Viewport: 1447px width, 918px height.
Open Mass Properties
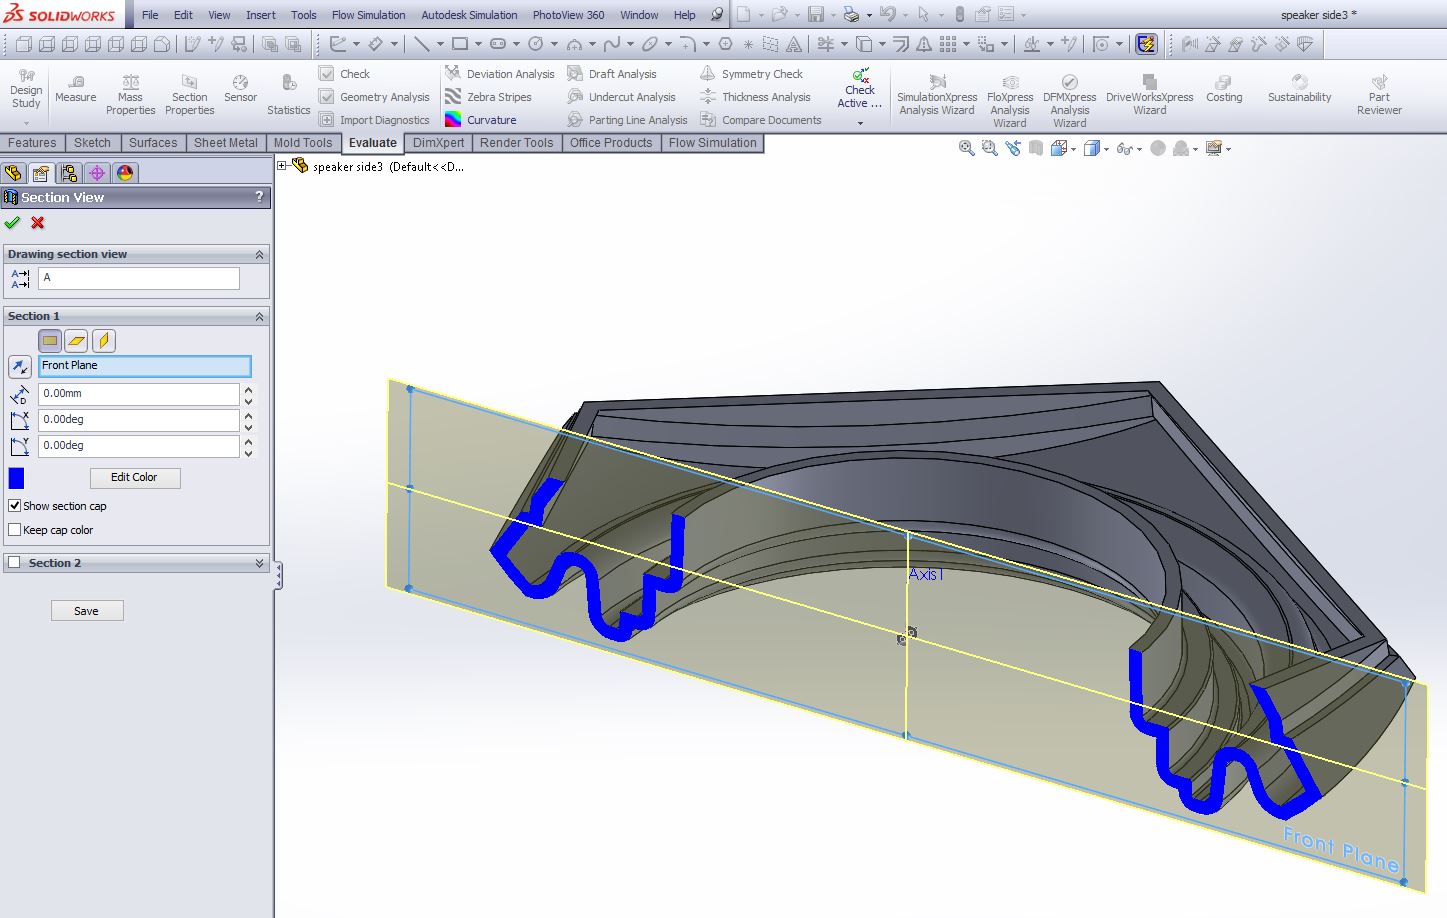(130, 95)
